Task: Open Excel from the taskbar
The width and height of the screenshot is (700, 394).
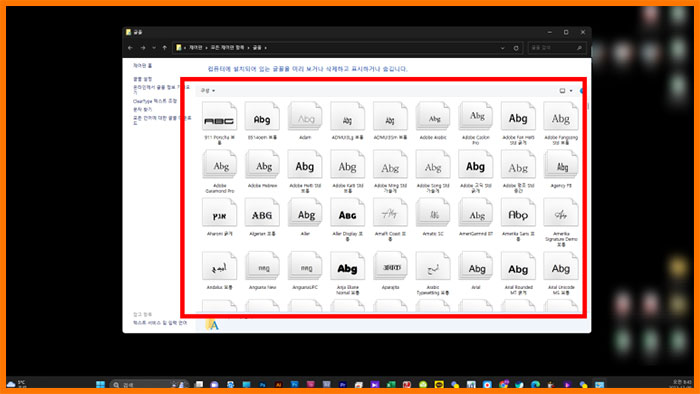Action: [x=391, y=385]
